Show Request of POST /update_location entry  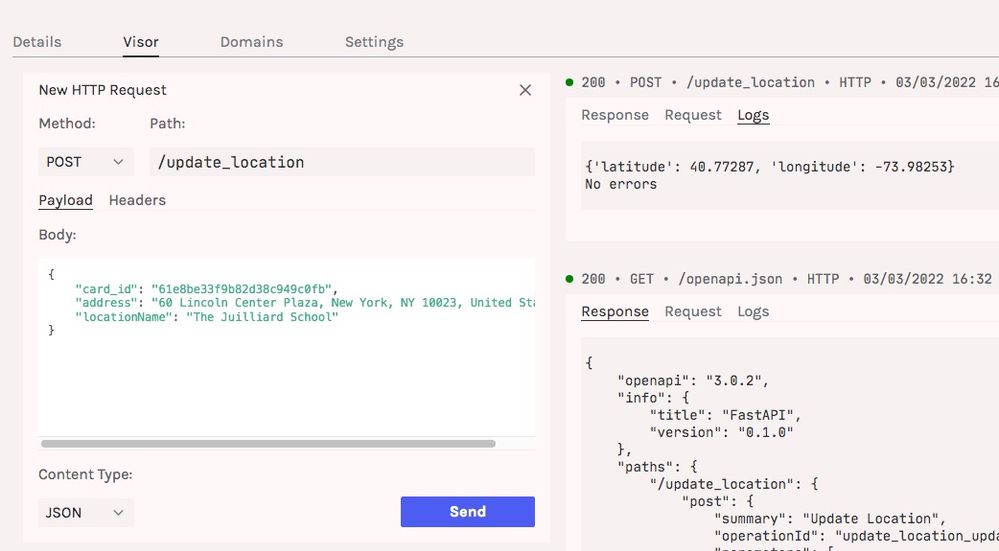tap(693, 115)
